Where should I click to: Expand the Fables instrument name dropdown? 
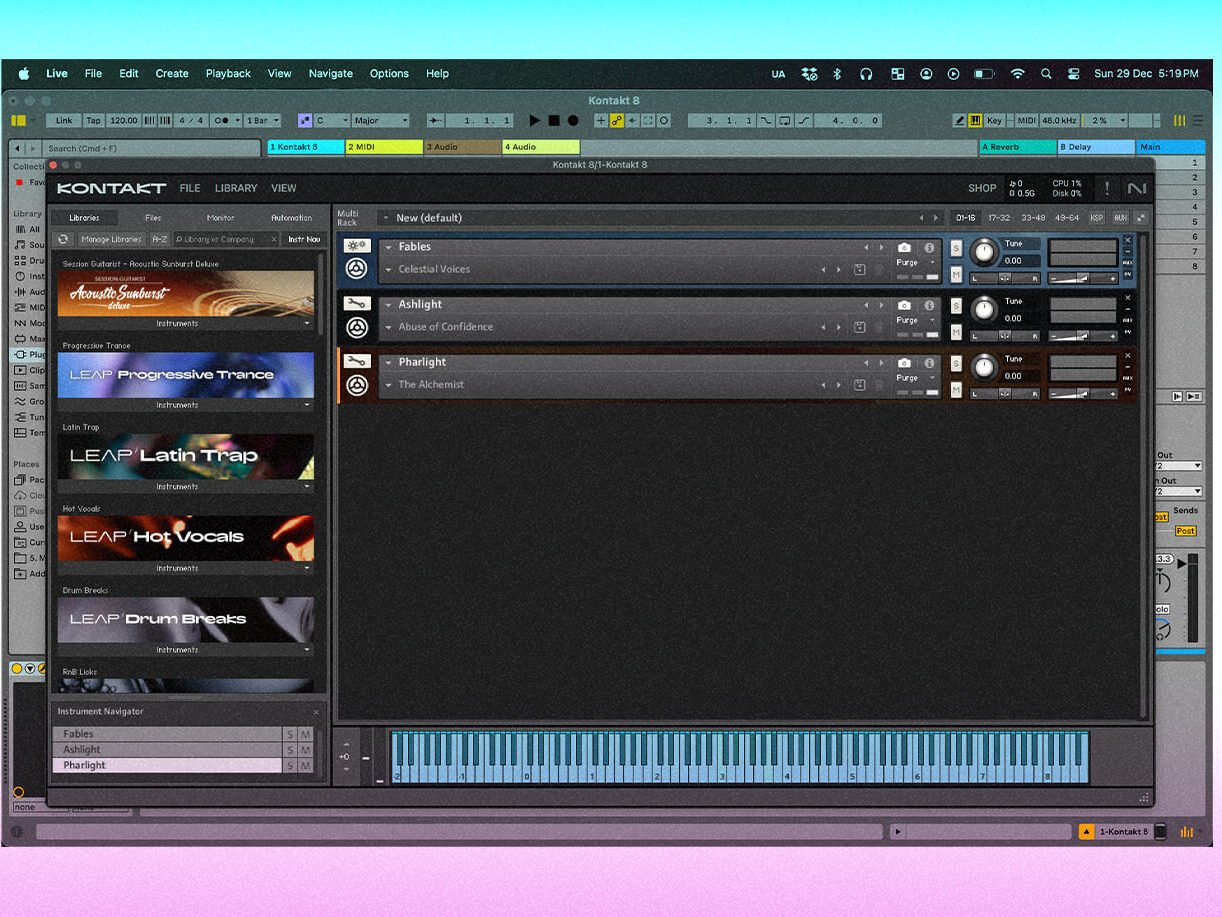(389, 247)
